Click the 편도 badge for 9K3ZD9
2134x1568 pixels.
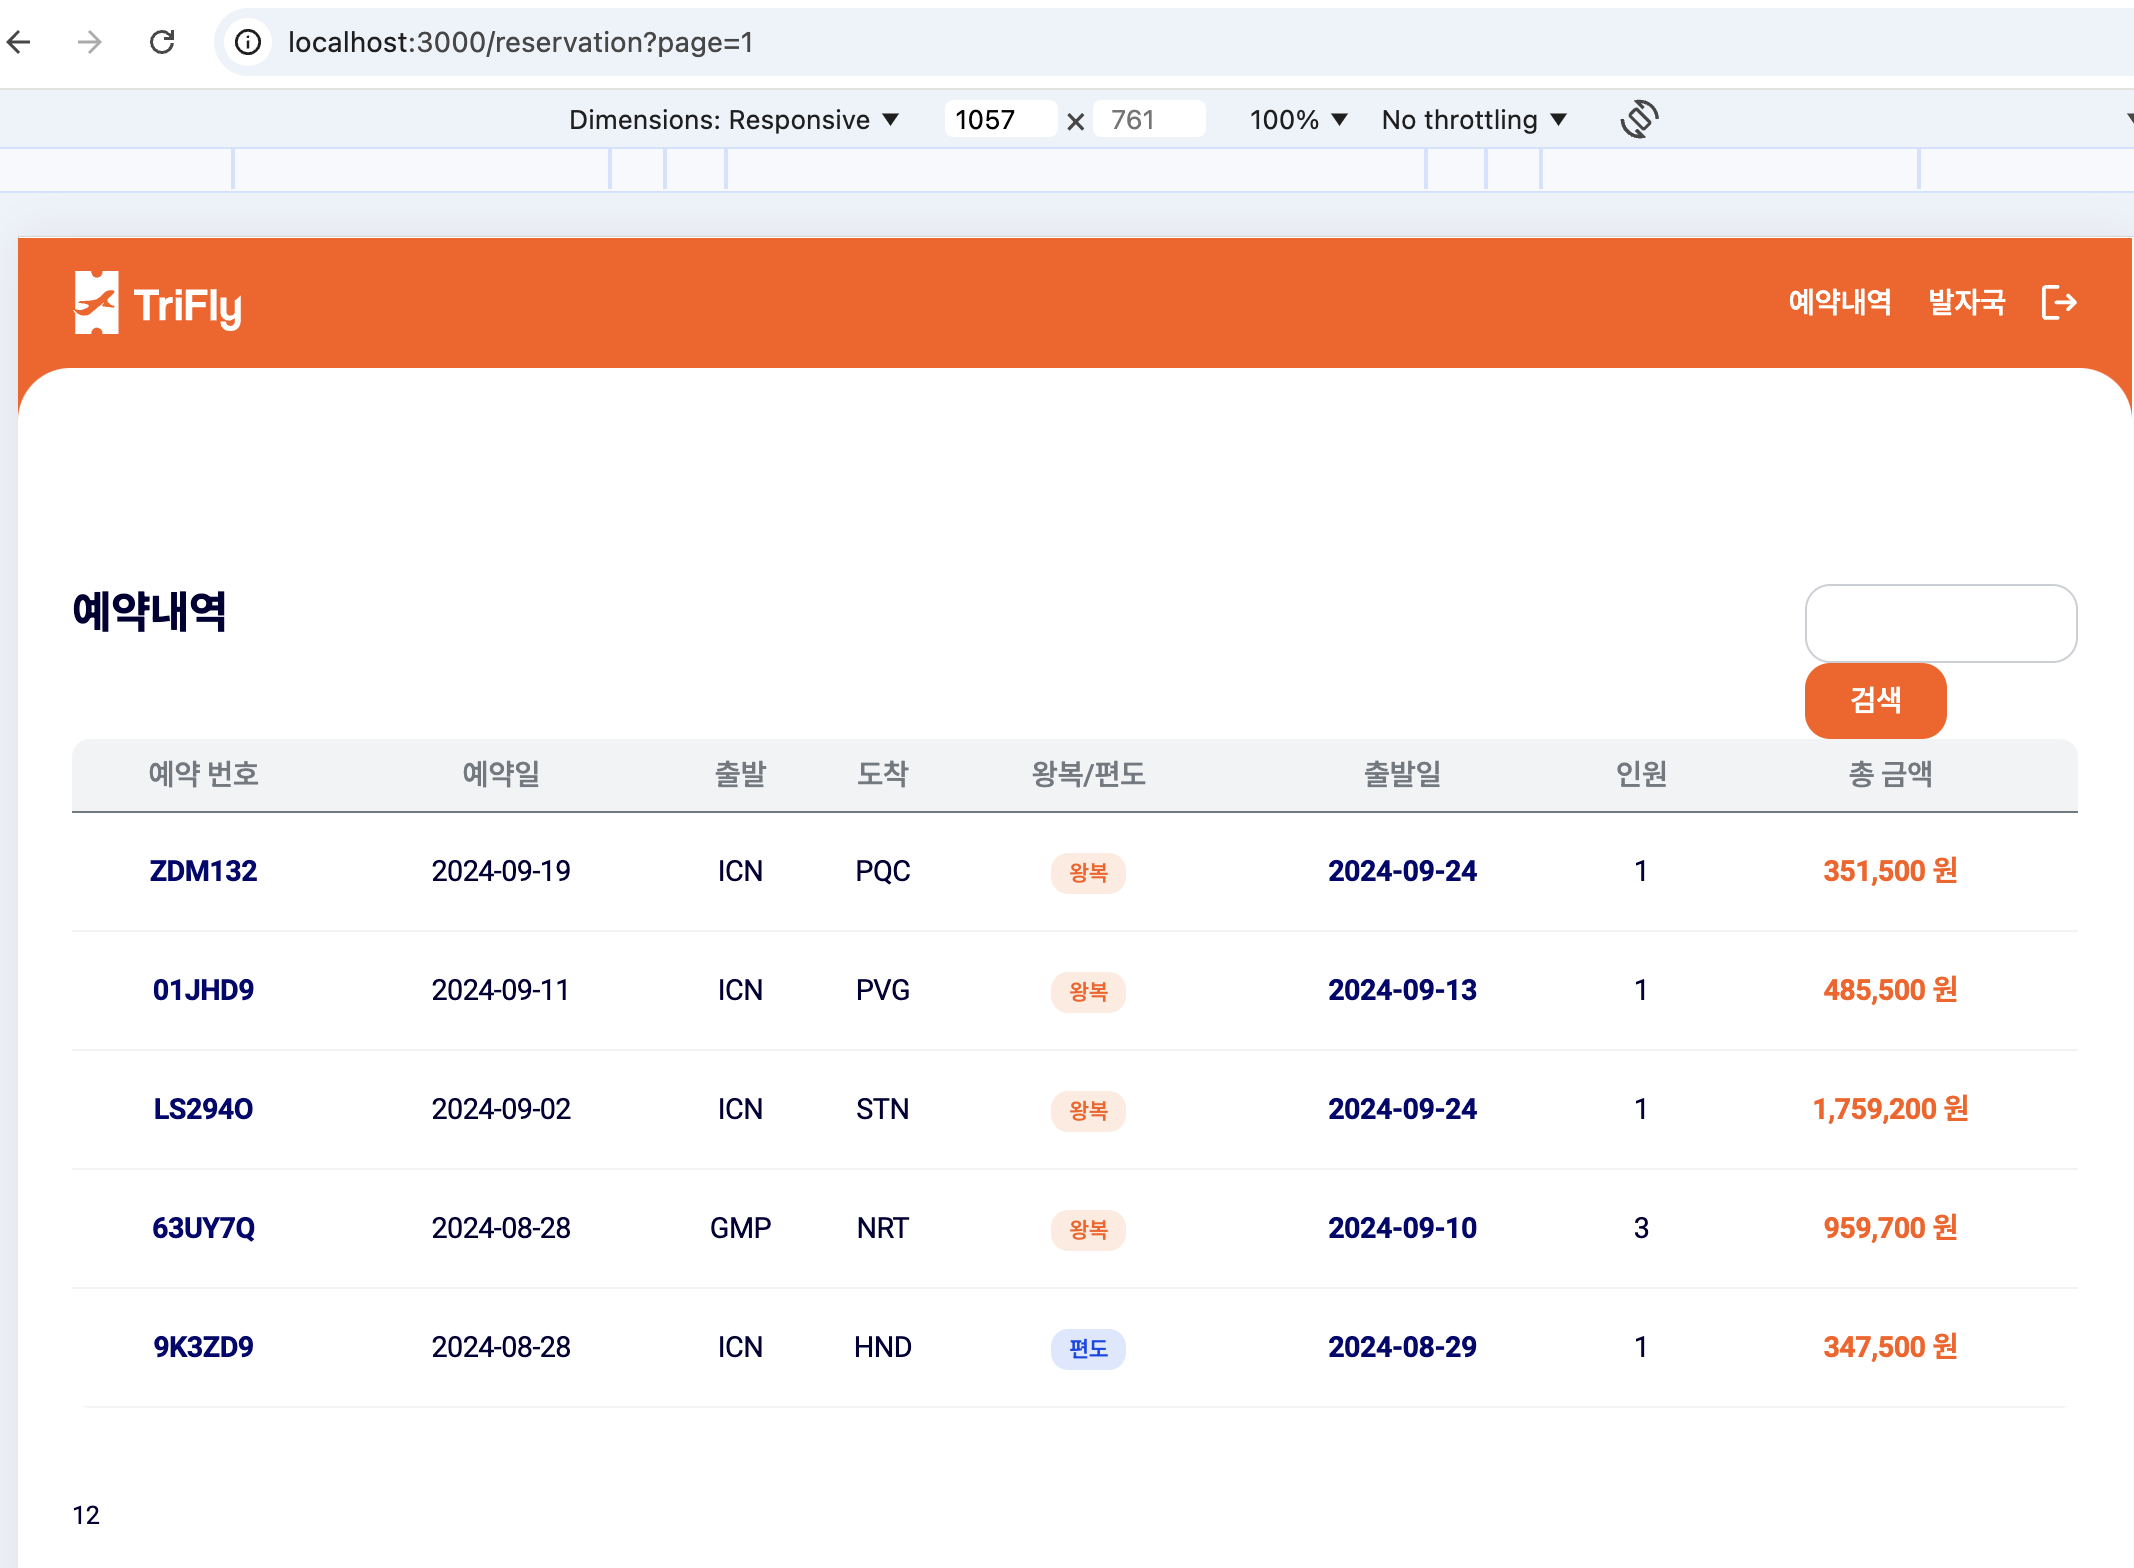(x=1088, y=1348)
